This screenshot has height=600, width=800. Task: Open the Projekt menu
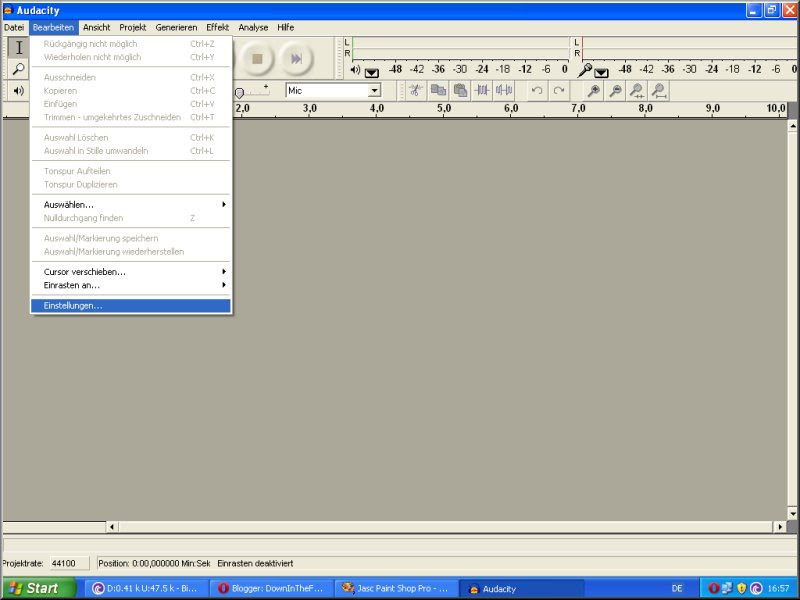pyautogui.click(x=133, y=28)
